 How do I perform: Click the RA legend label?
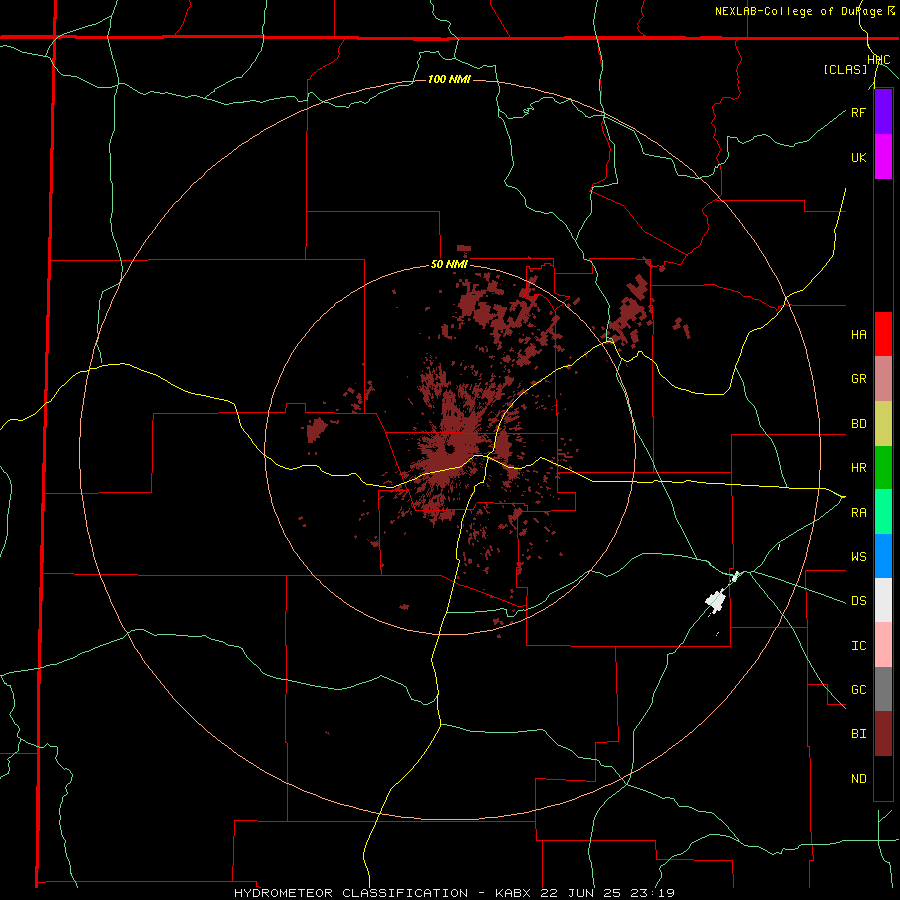pyautogui.click(x=858, y=513)
